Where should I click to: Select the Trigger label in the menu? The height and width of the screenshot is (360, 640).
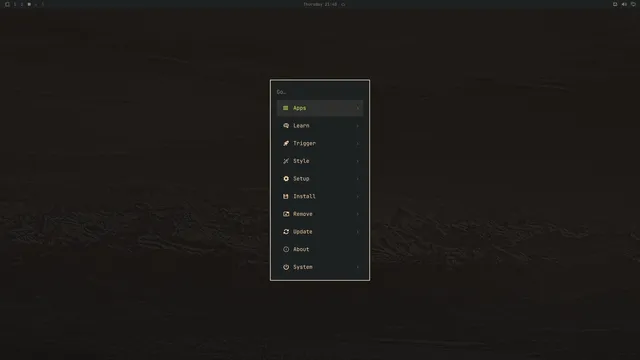click(304, 143)
